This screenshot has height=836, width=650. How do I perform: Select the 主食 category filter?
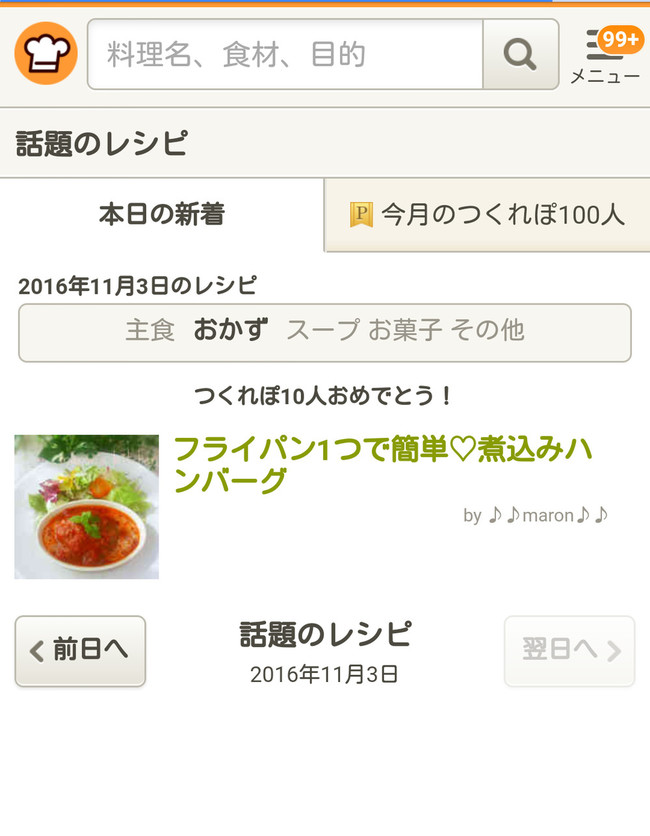pyautogui.click(x=150, y=330)
